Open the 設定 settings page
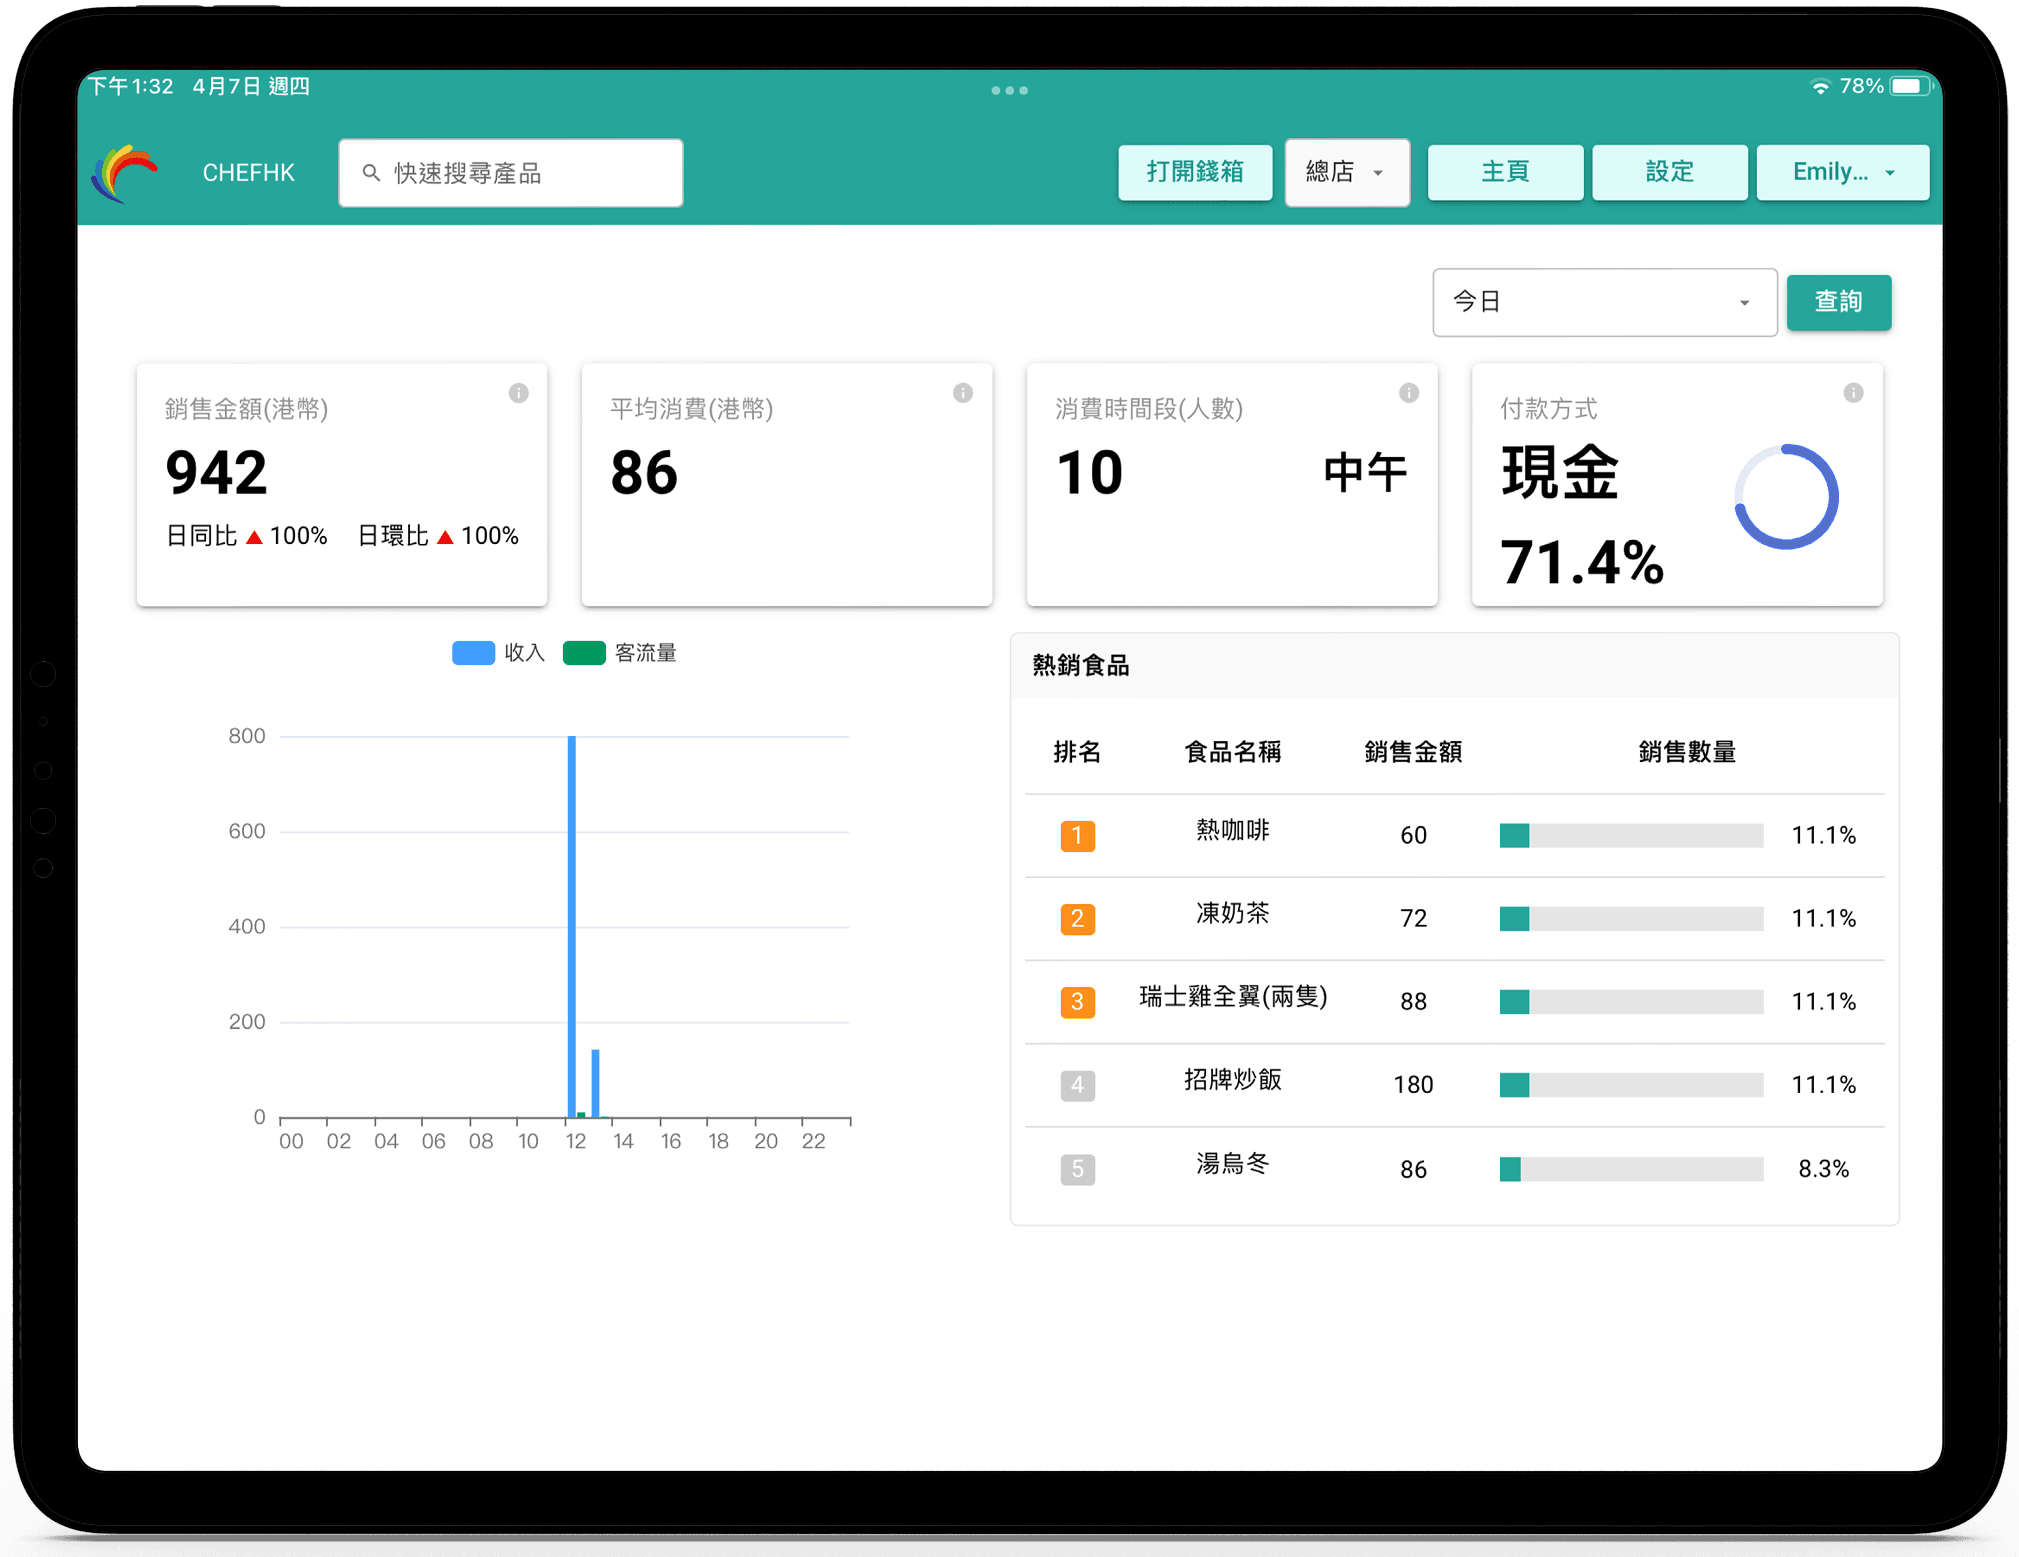The width and height of the screenshot is (2019, 1557). point(1669,172)
